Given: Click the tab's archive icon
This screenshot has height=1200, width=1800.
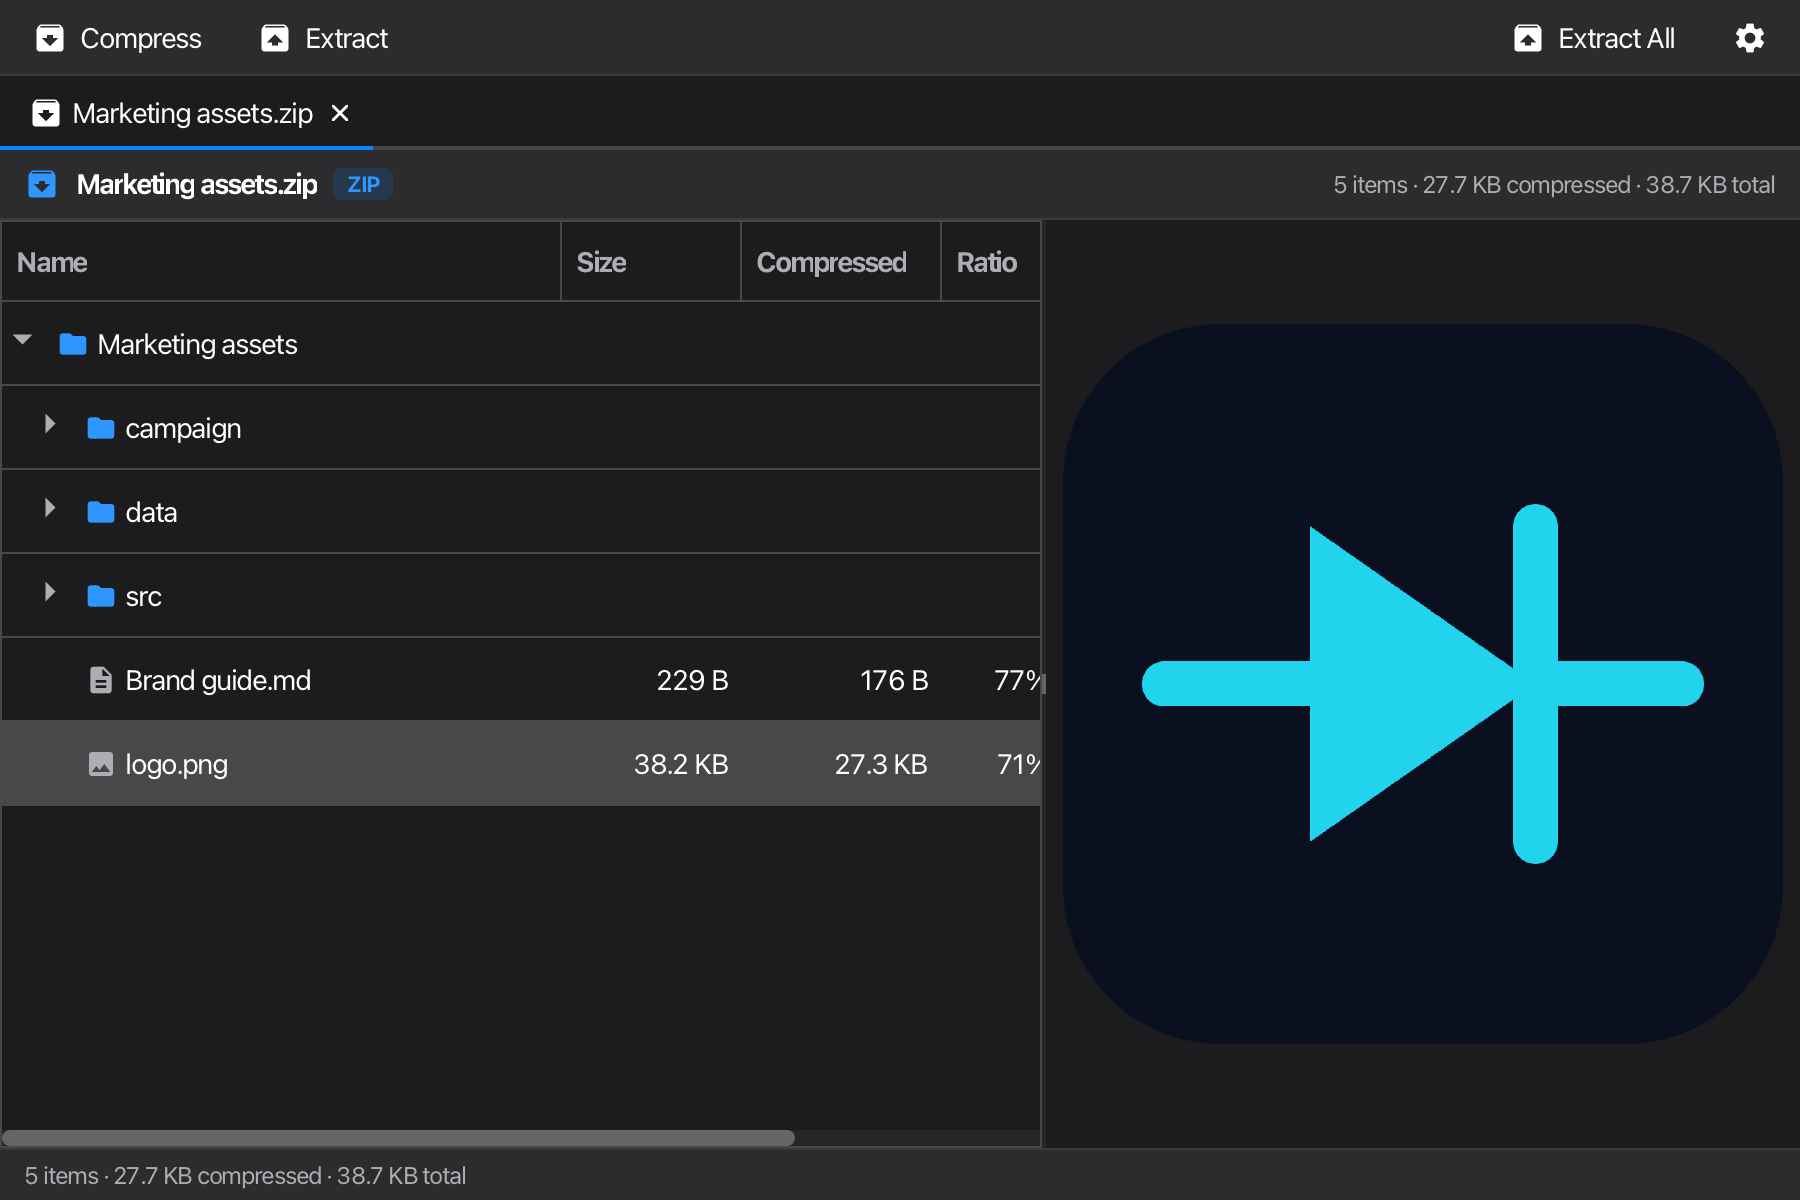Looking at the screenshot, I should click(x=46, y=113).
